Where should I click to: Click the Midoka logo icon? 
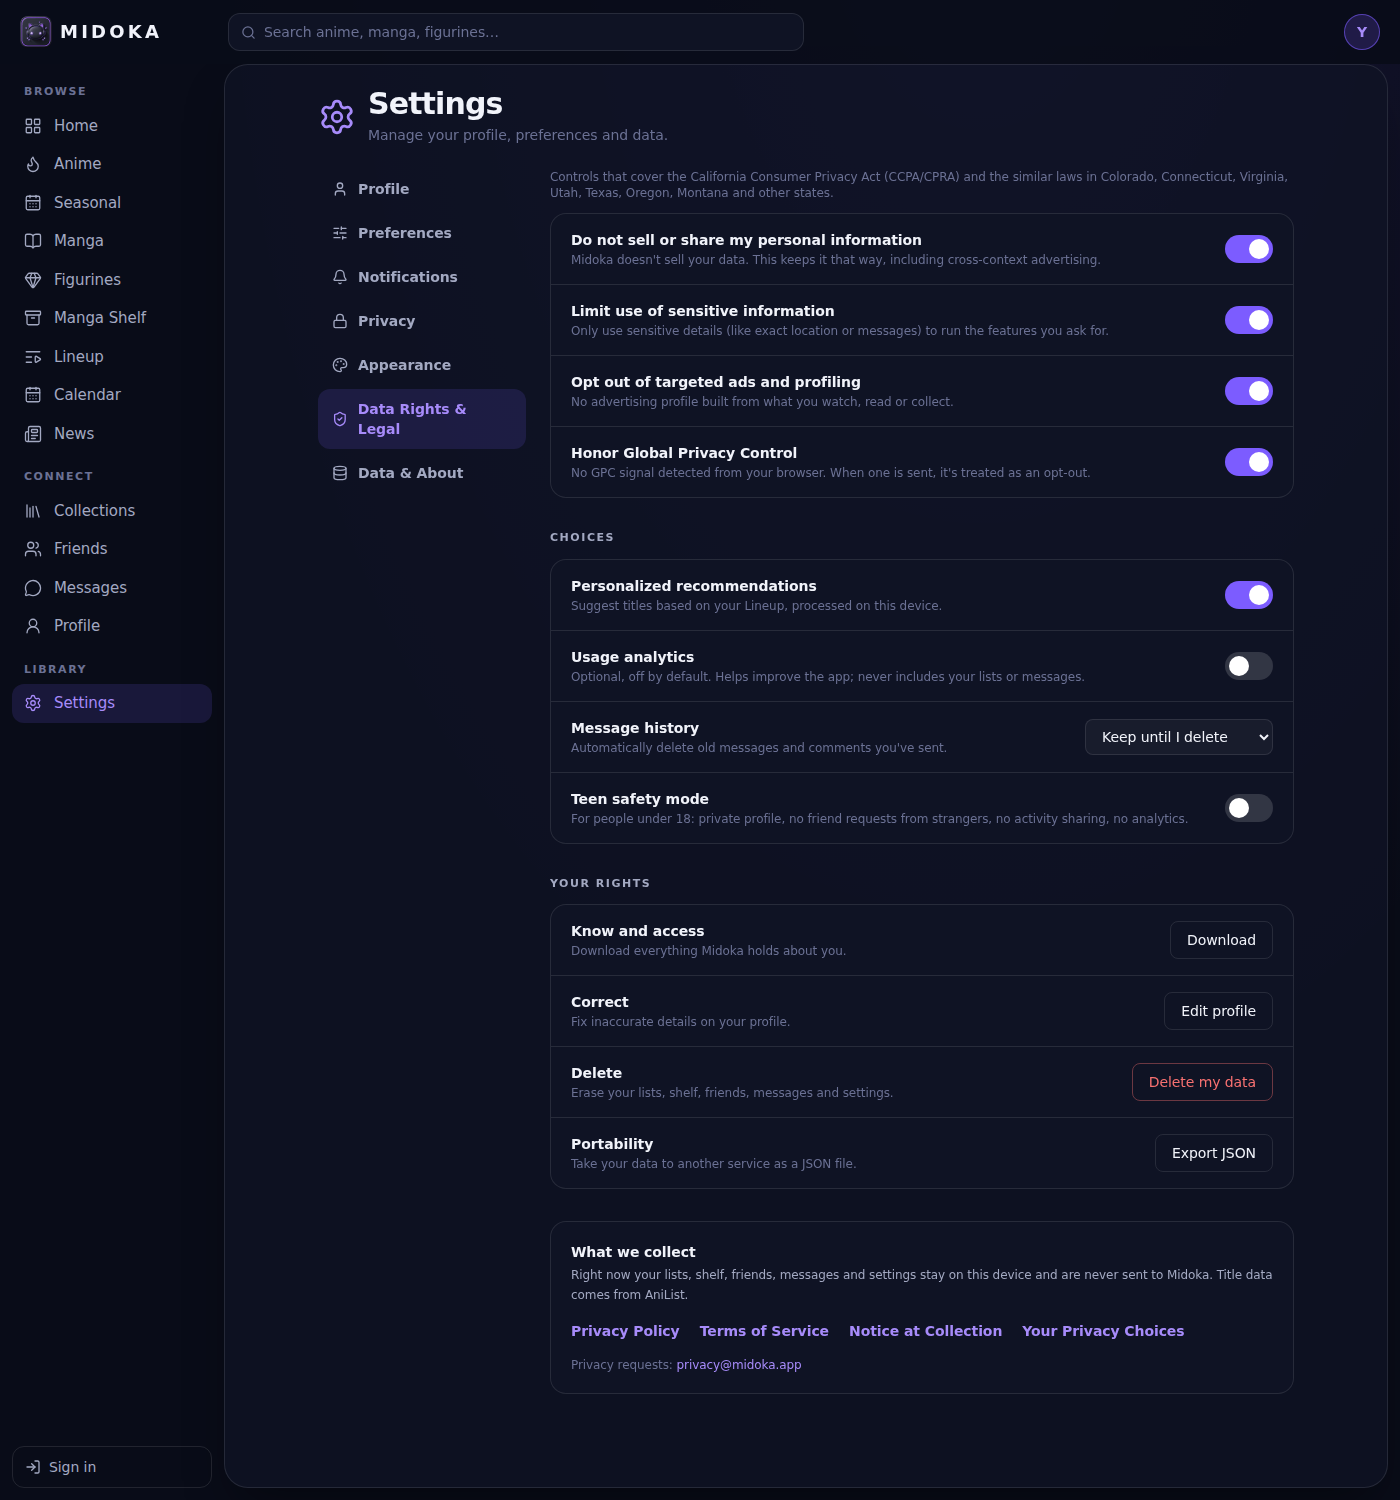[36, 32]
